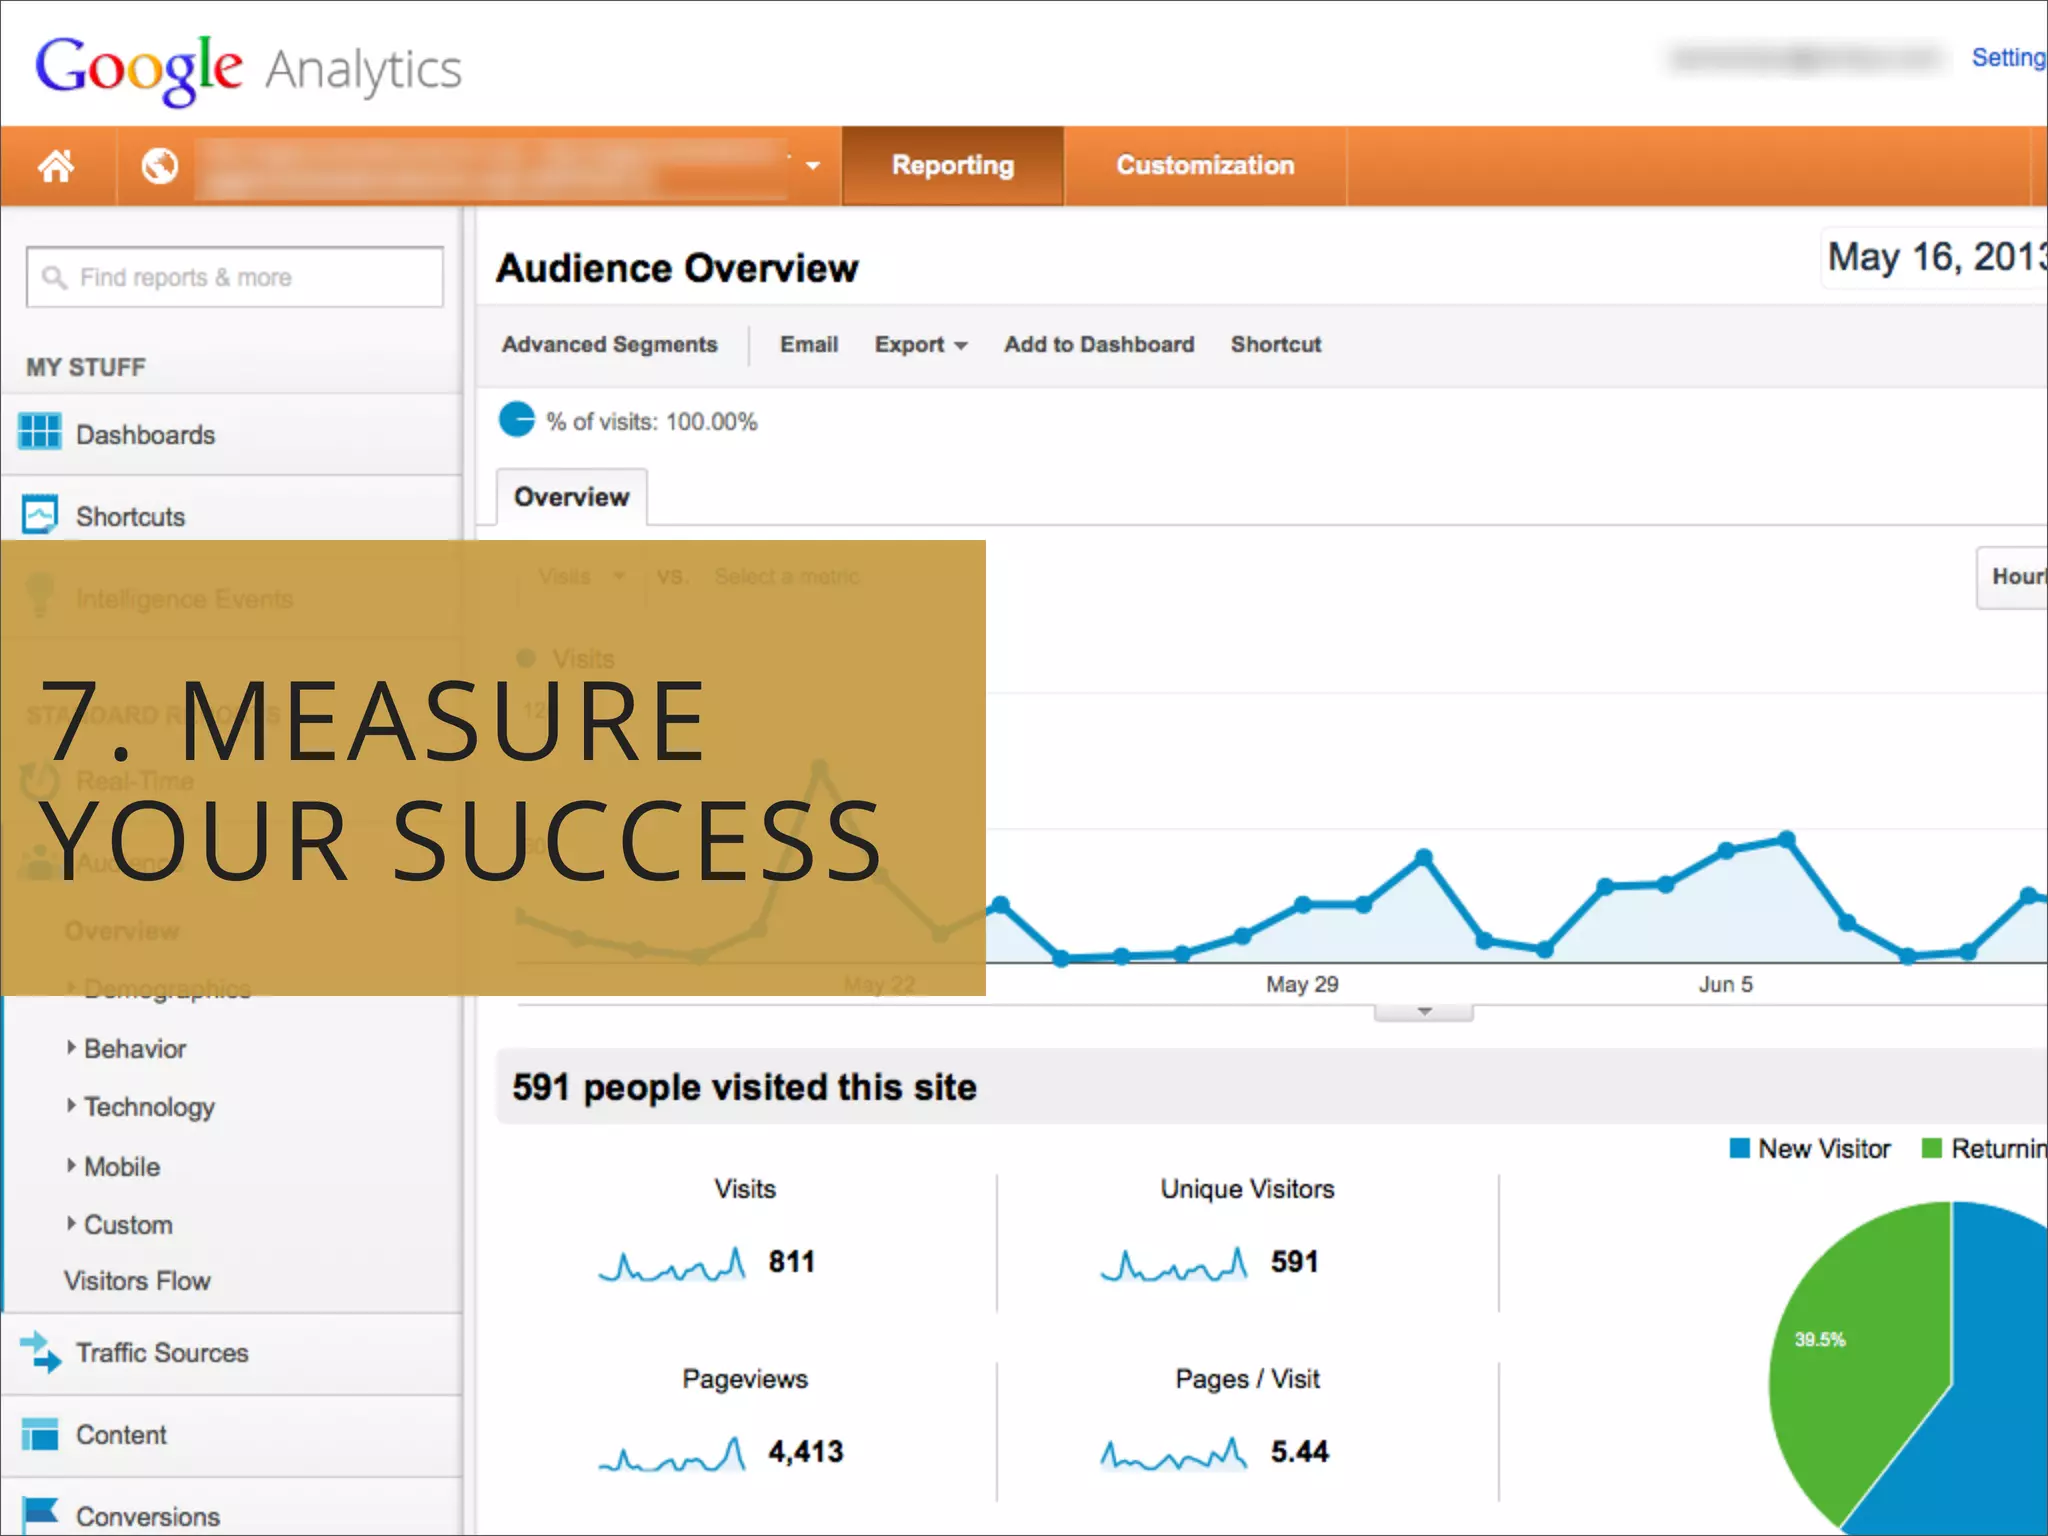
Task: Click the search magnifier icon
Action: pyautogui.click(x=54, y=277)
